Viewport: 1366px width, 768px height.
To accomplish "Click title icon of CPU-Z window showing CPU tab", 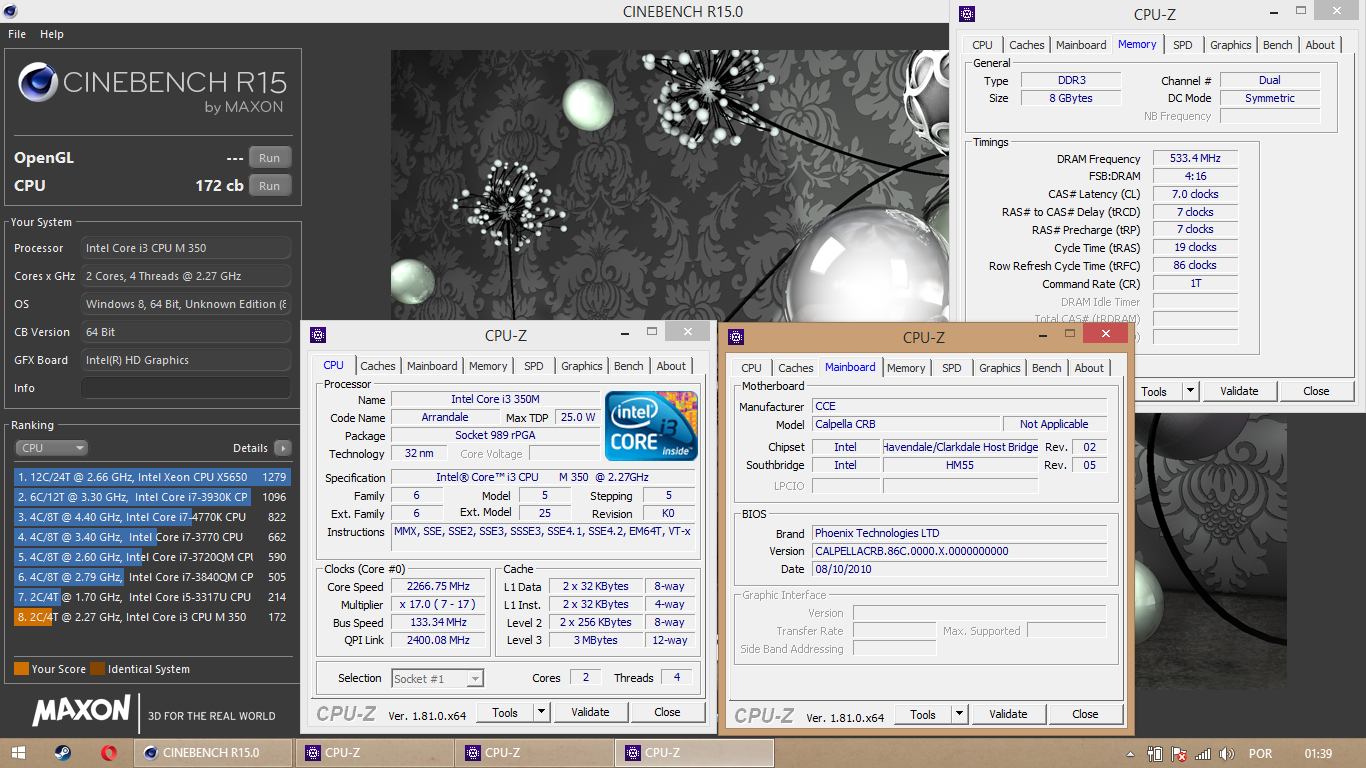I will [x=318, y=335].
